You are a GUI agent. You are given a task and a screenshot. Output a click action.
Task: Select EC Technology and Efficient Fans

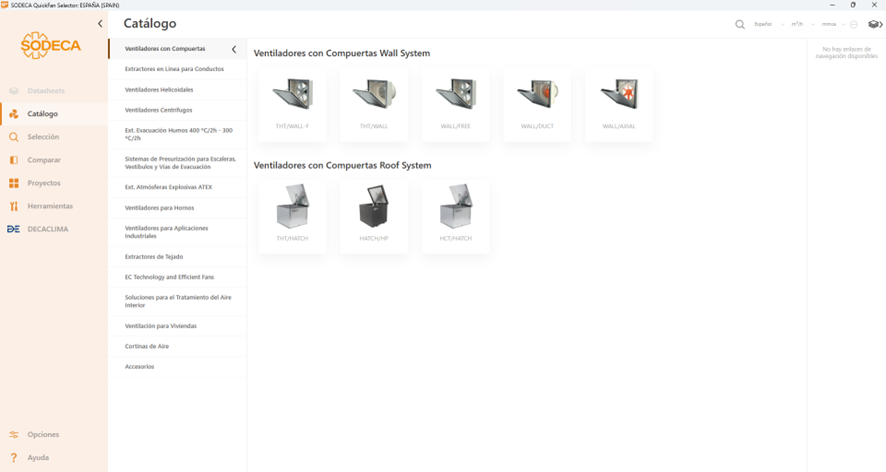pyautogui.click(x=177, y=277)
